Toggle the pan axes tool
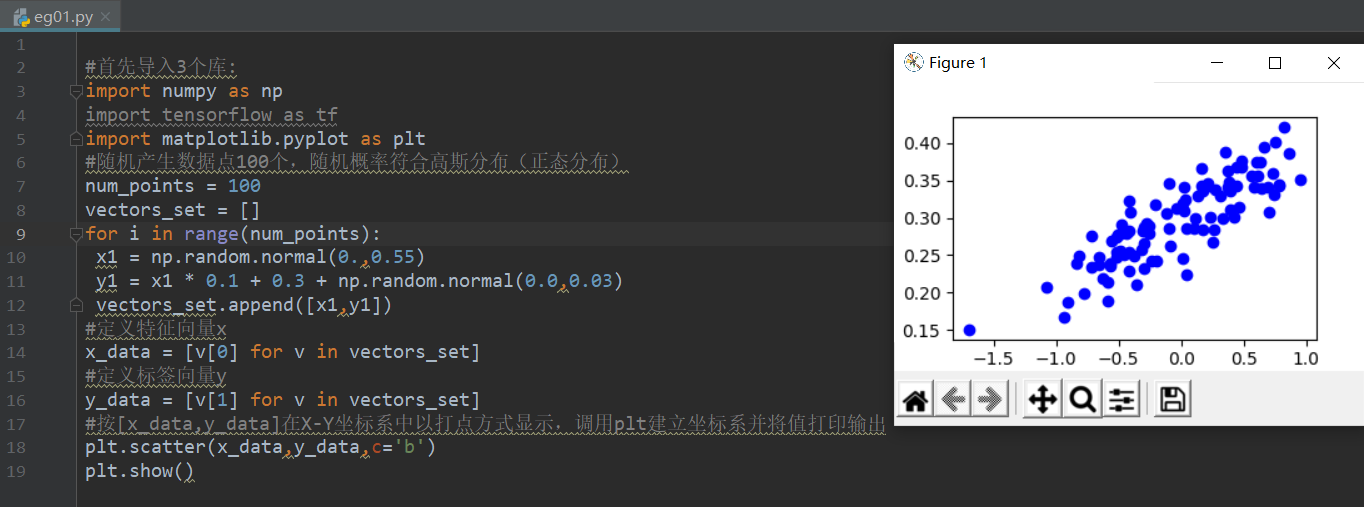Screen dimensions: 1364x507 pyautogui.click(x=1042, y=400)
